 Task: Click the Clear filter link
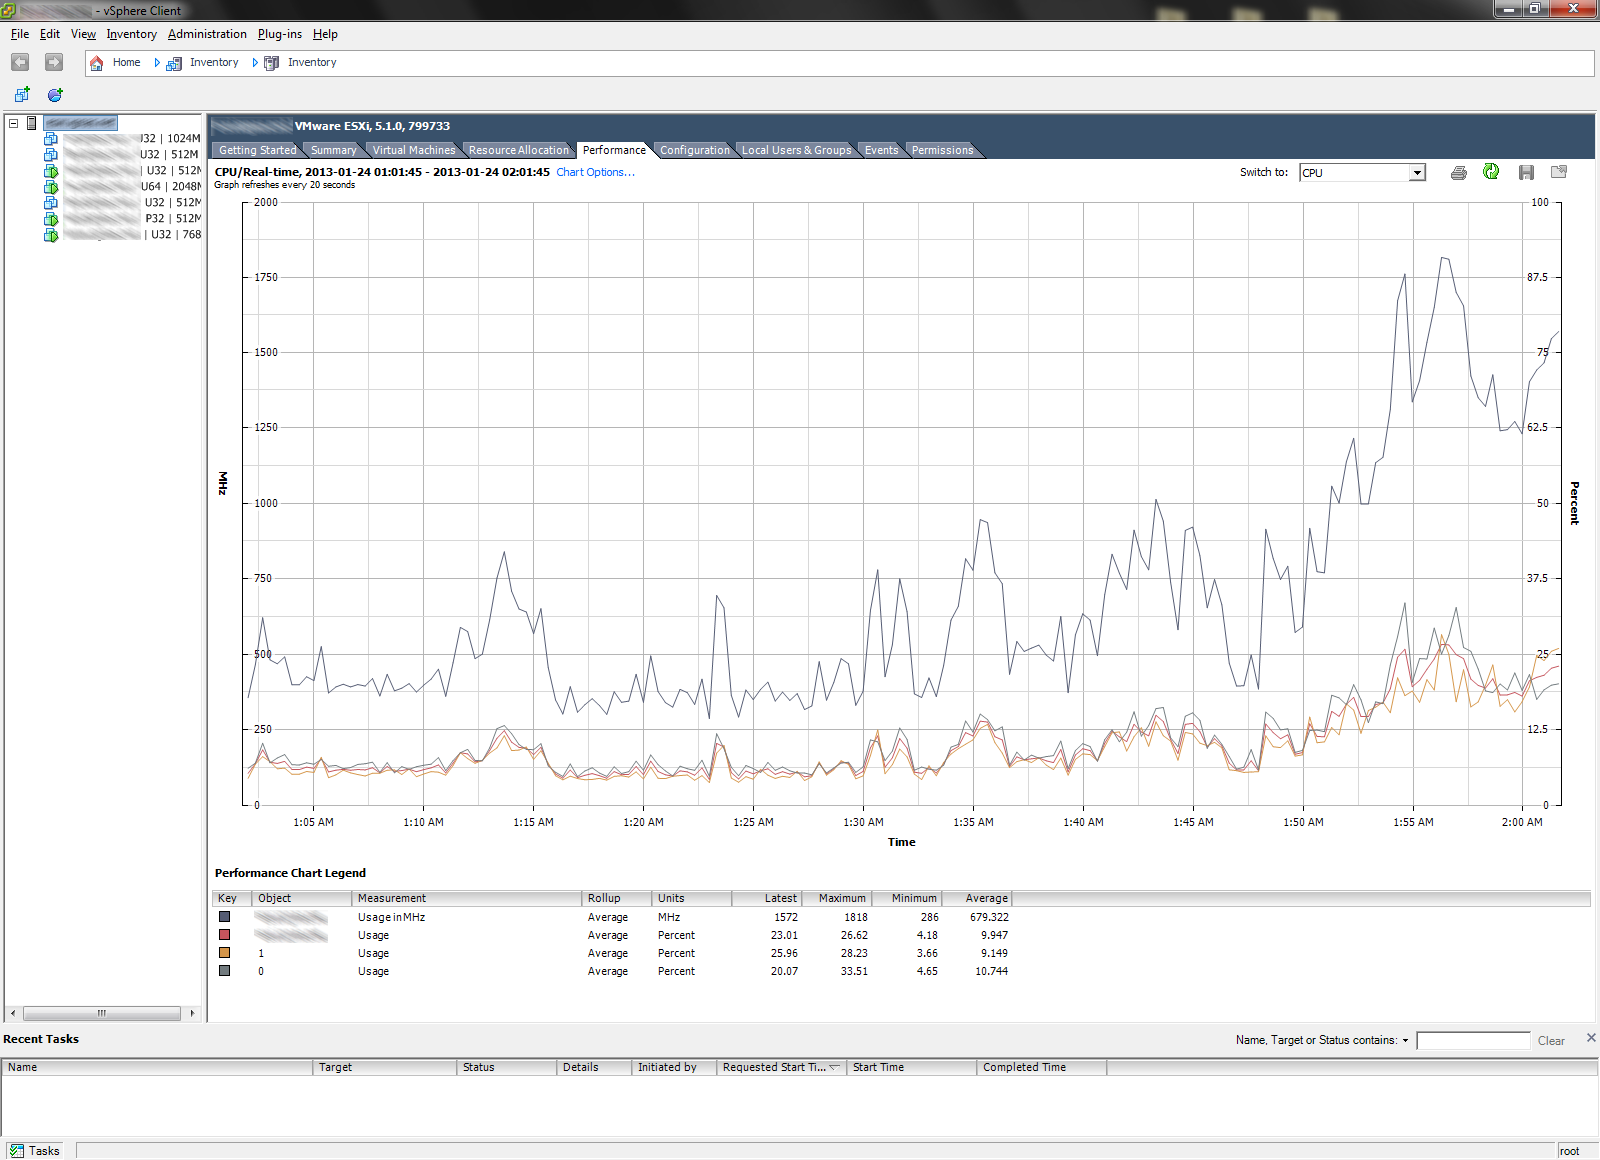click(1551, 1041)
